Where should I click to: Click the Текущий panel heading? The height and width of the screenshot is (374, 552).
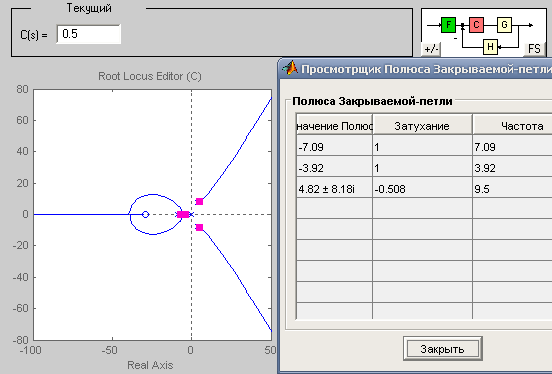point(89,8)
